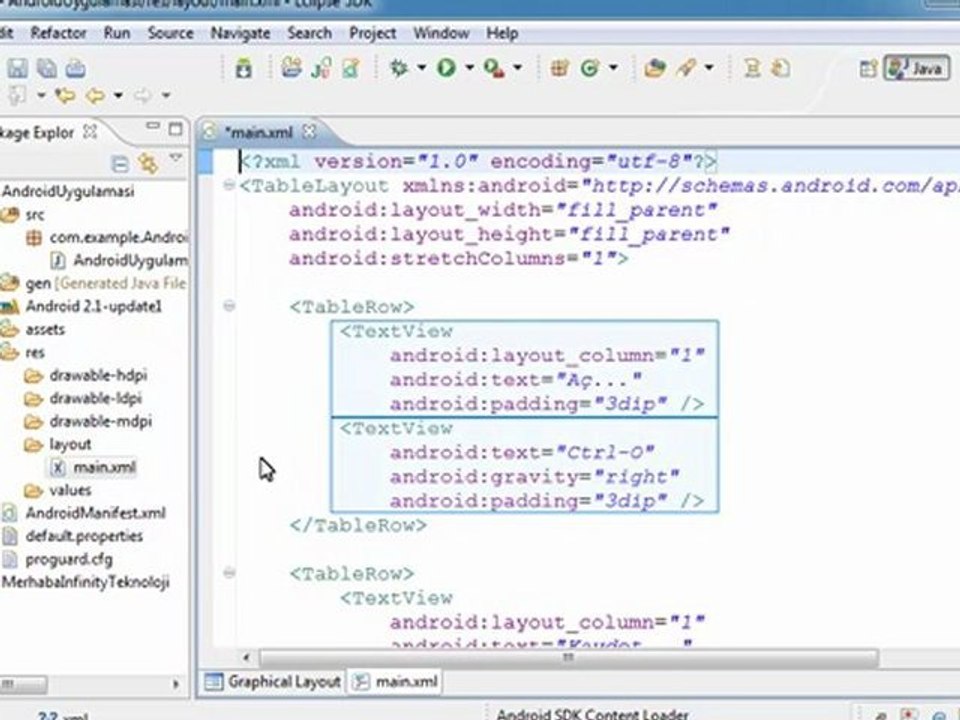Screen dimensions: 960x720
Task: Select the *main.xml editor title tab
Action: tap(259, 132)
